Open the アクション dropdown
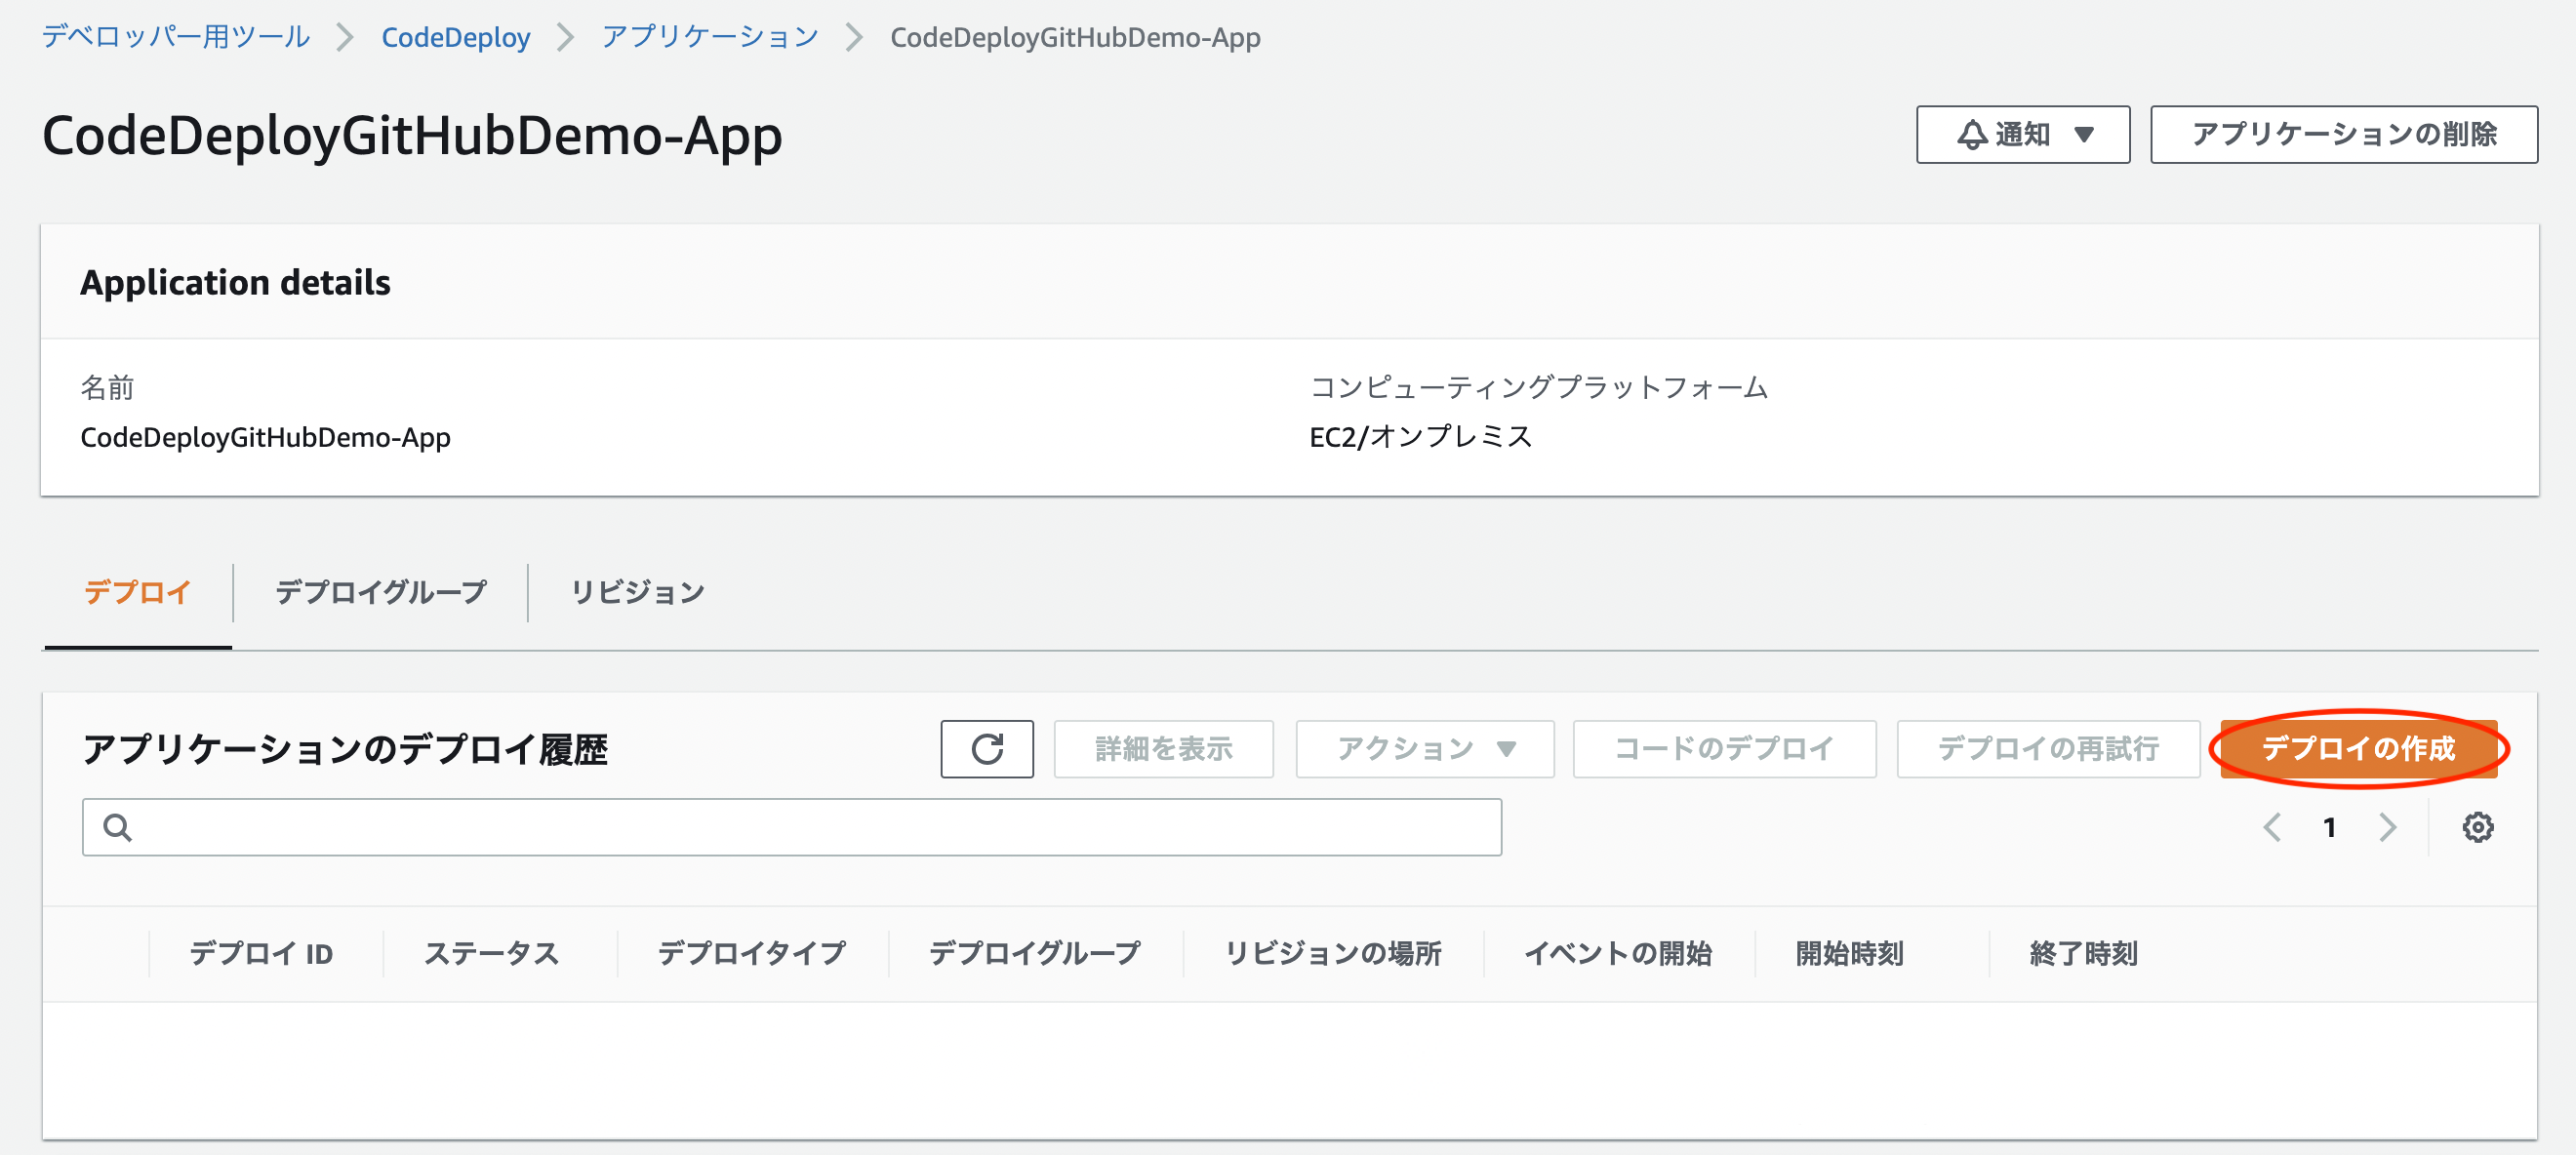 (1423, 748)
